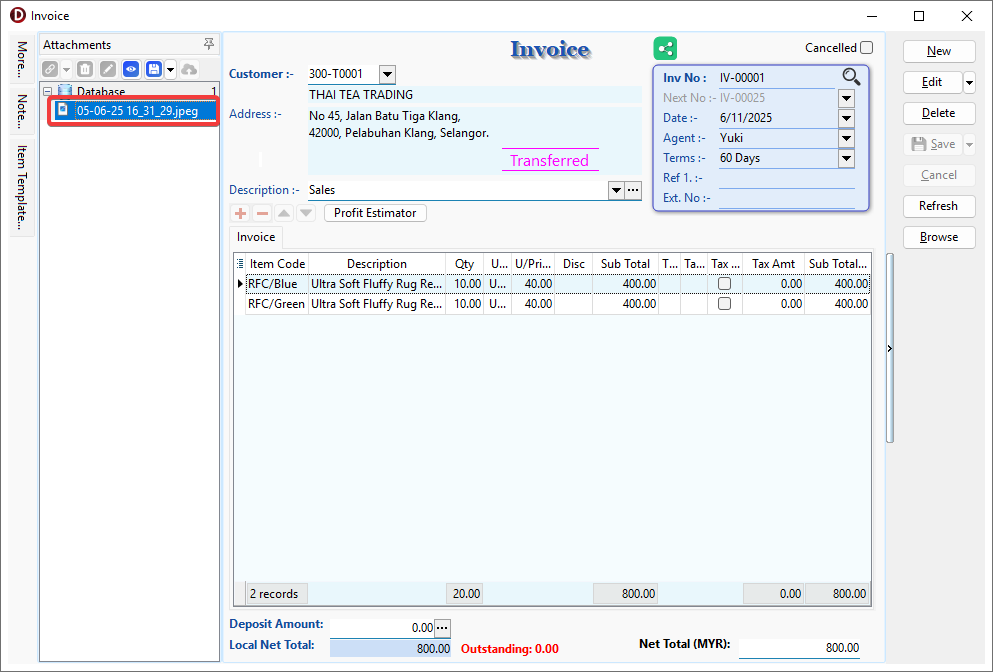Open the Profit Estimator
The width and height of the screenshot is (993, 672).
pos(376,213)
